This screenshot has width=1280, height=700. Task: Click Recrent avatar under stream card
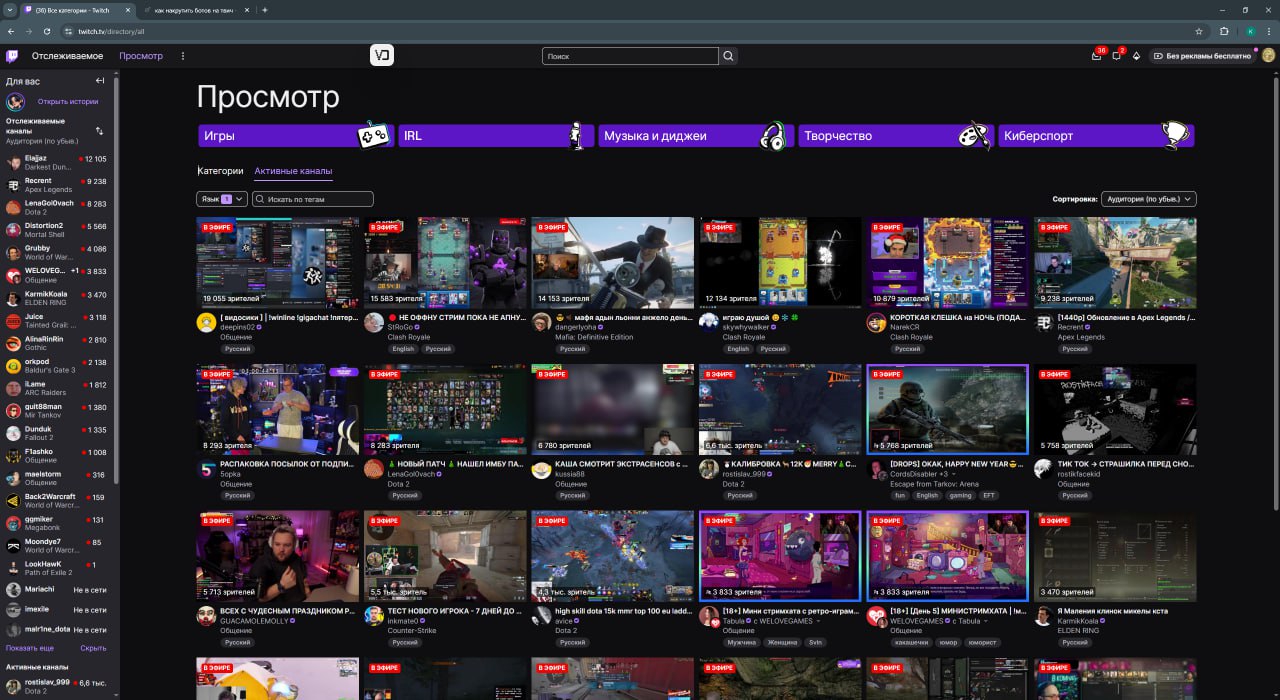[x=1043, y=322]
